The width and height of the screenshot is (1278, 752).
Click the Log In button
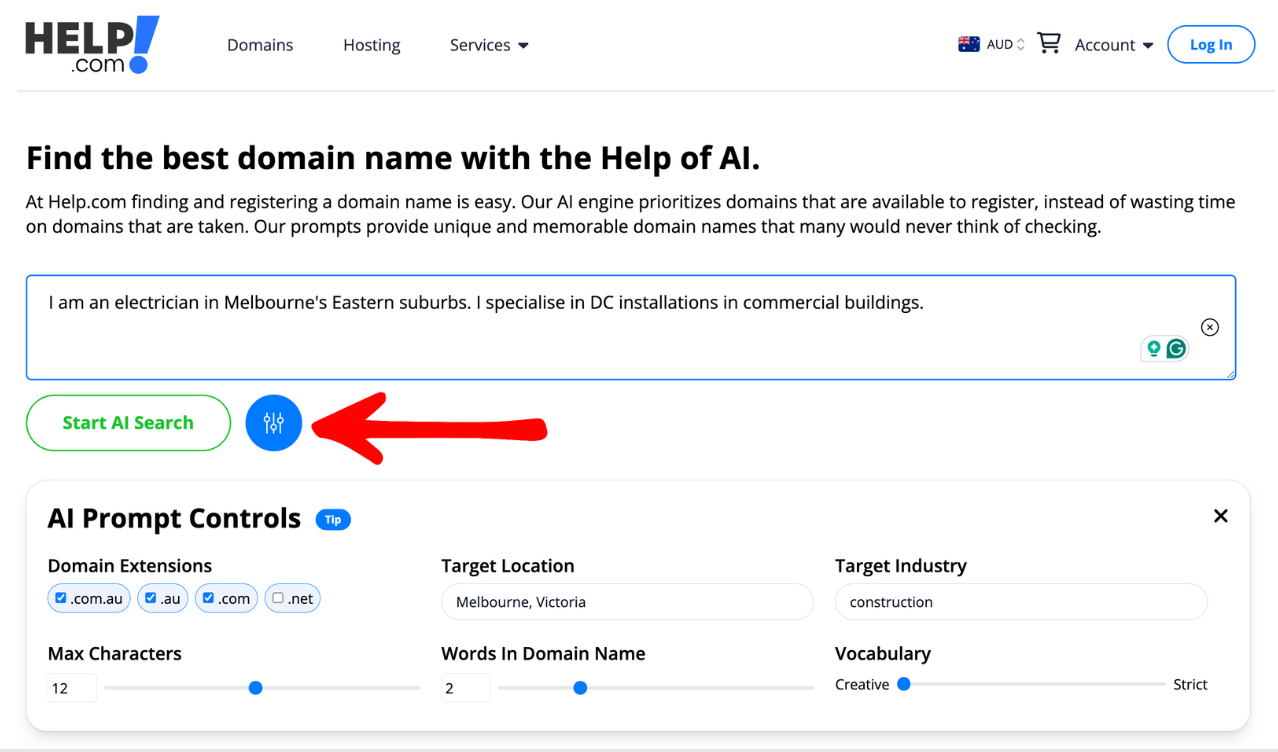click(1210, 45)
